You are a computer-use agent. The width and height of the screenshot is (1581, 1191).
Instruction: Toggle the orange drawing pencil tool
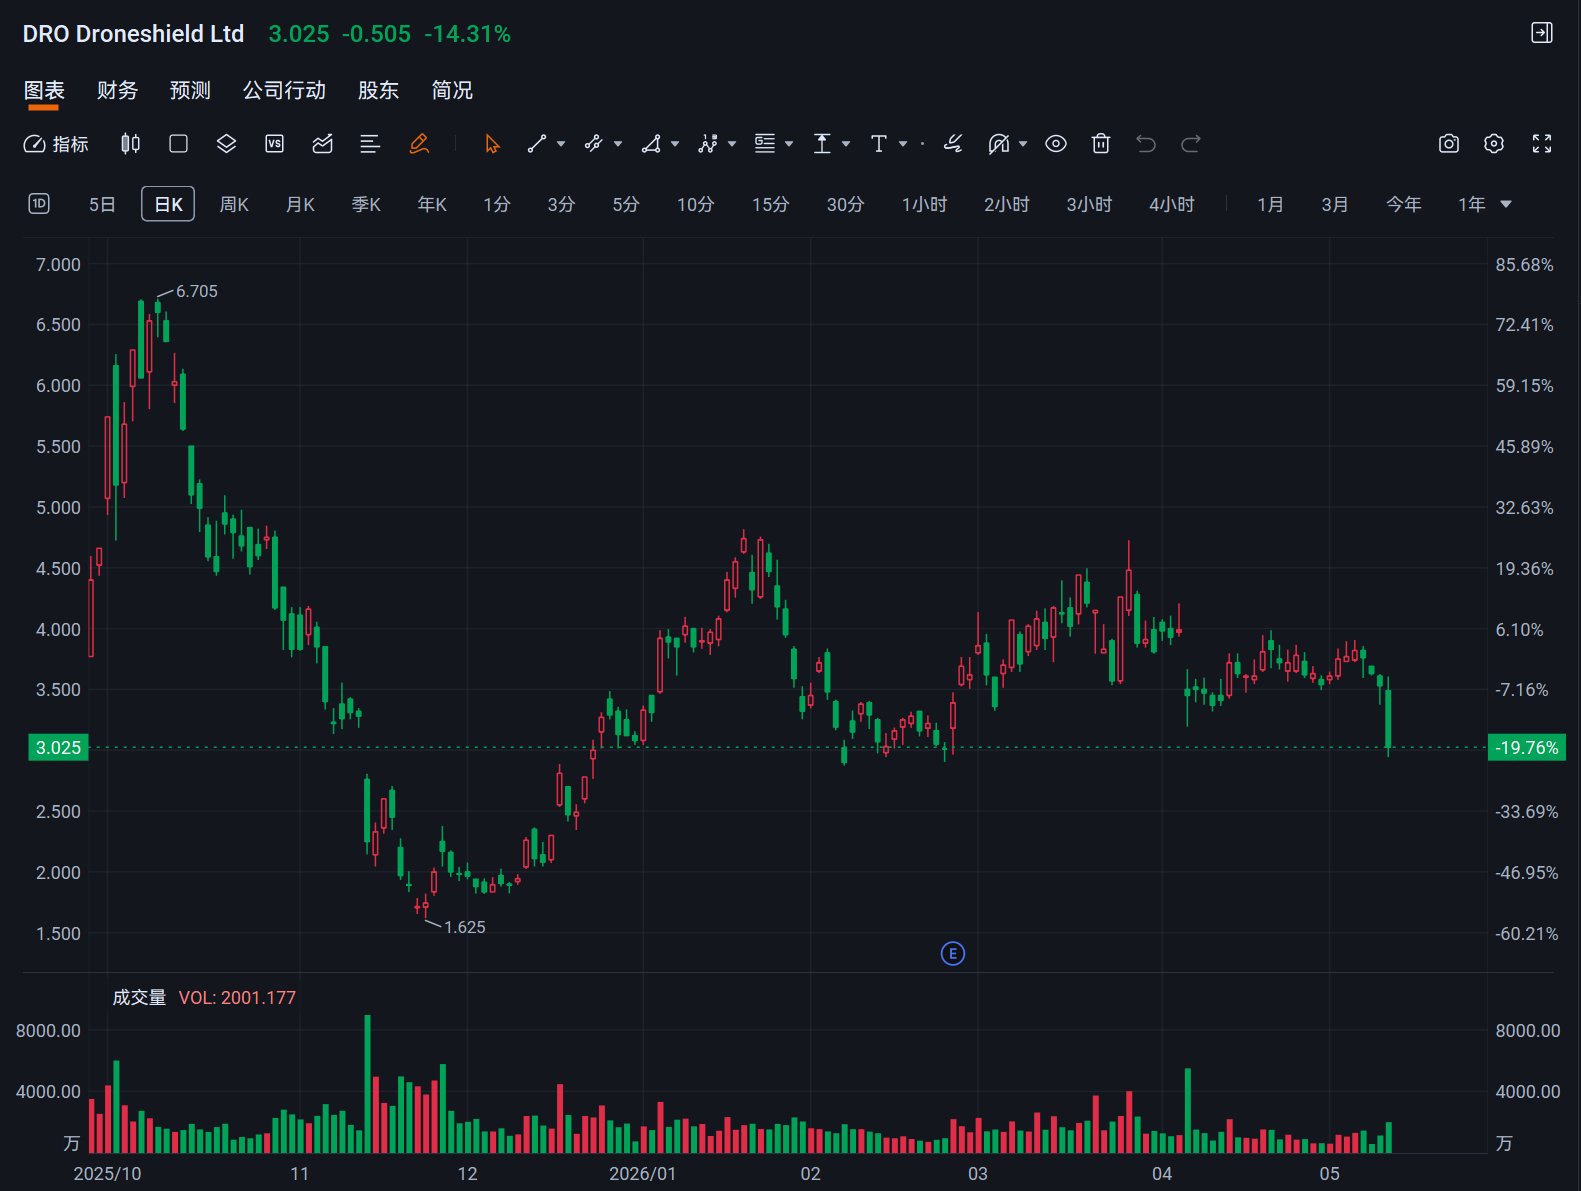419,144
